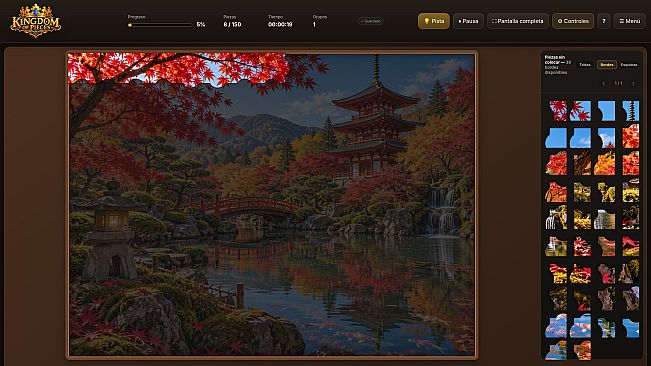Click the Grupos count value
This screenshot has height=366, width=651.
pos(314,24)
